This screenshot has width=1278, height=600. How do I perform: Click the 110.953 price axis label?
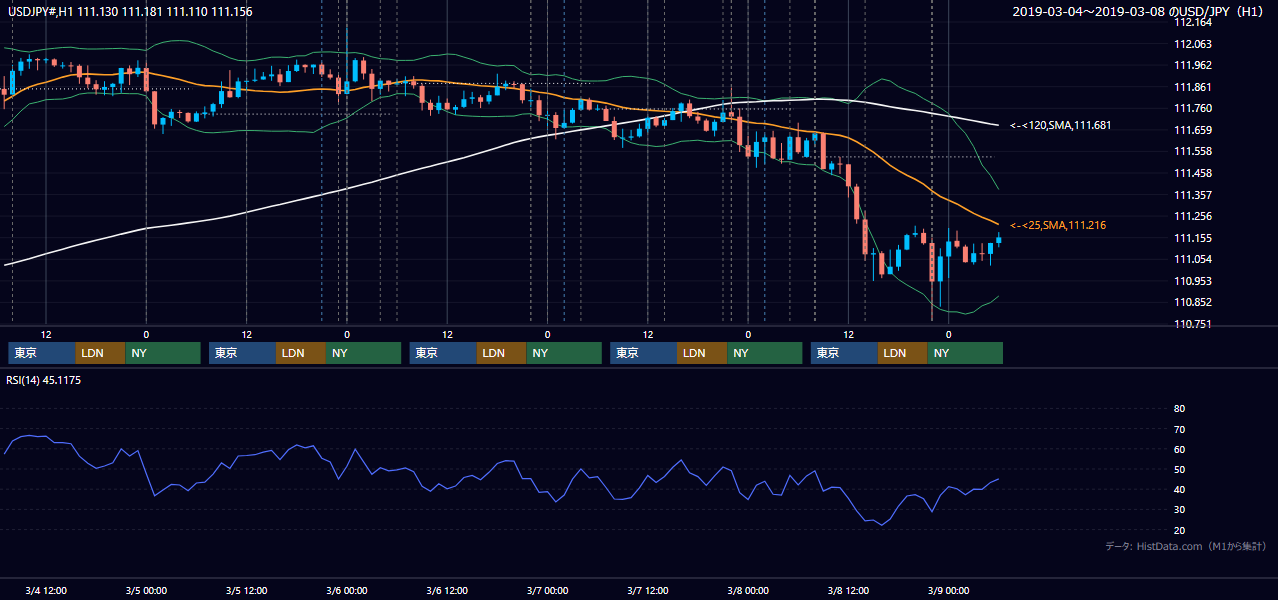(1192, 281)
